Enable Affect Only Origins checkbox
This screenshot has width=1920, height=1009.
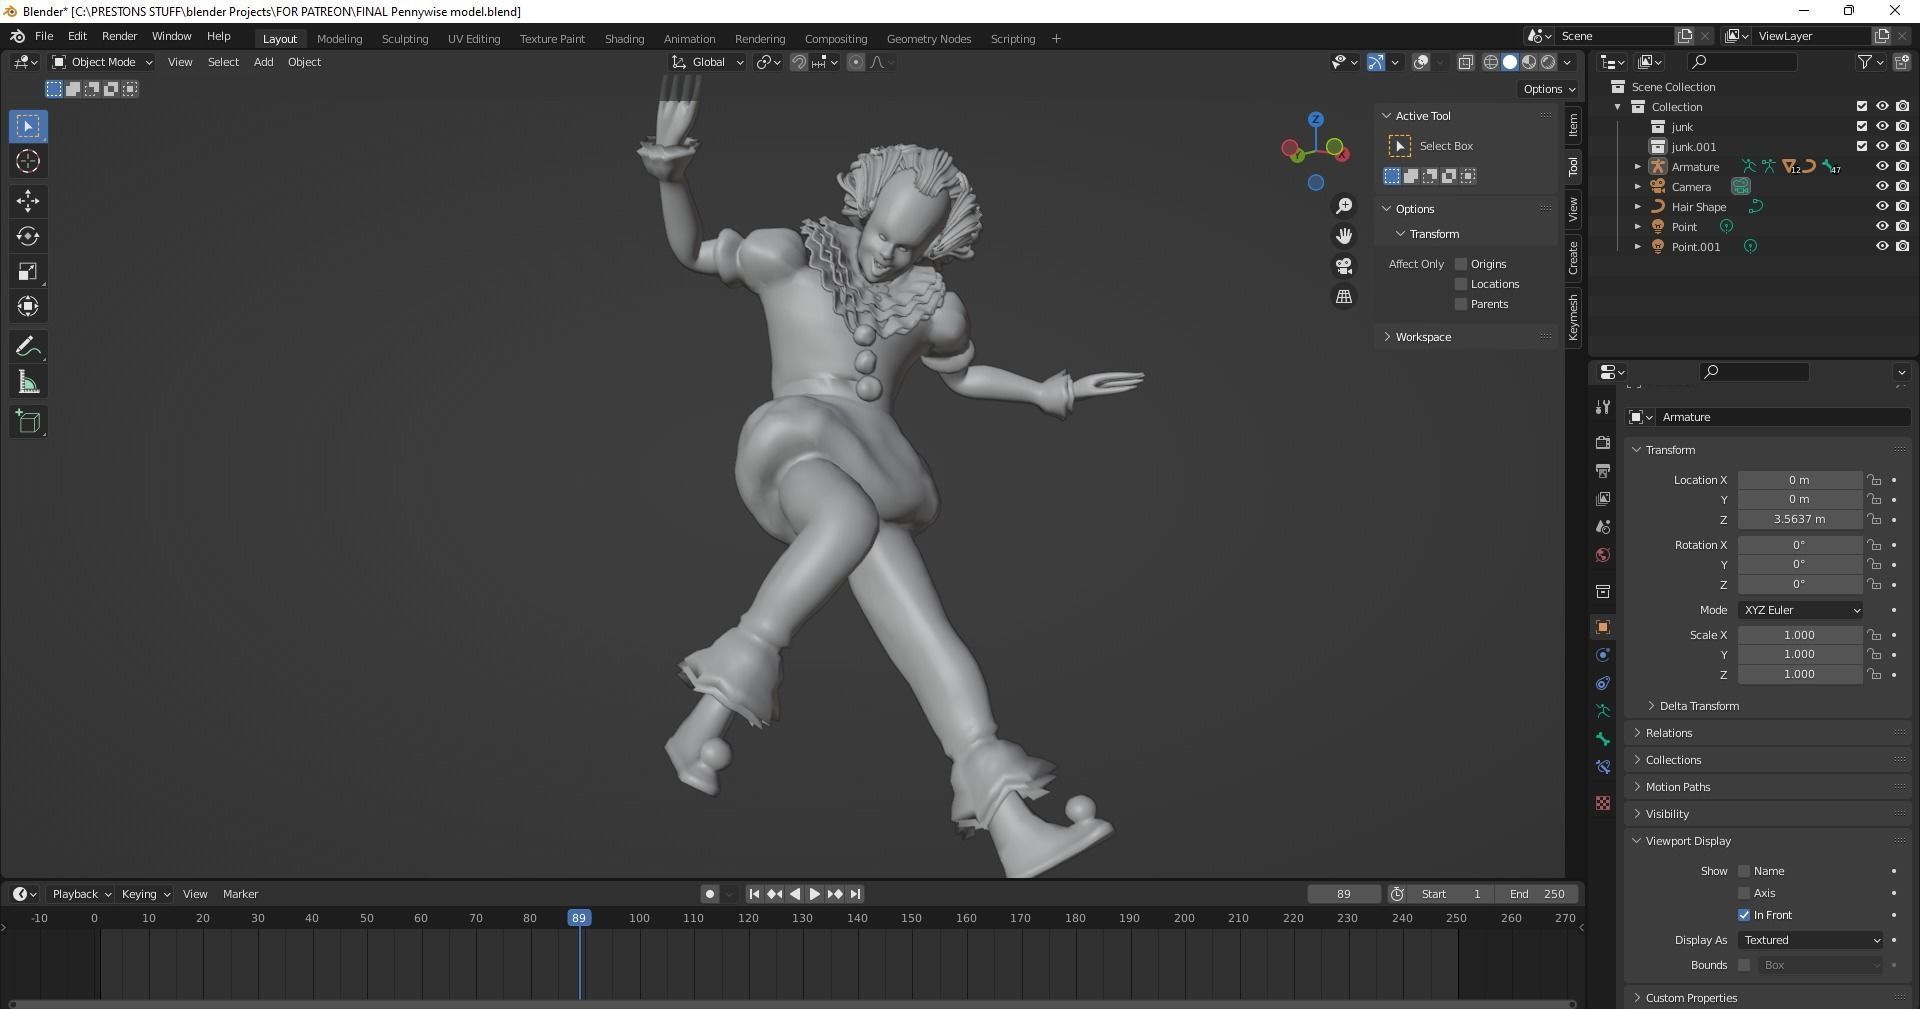(1461, 264)
